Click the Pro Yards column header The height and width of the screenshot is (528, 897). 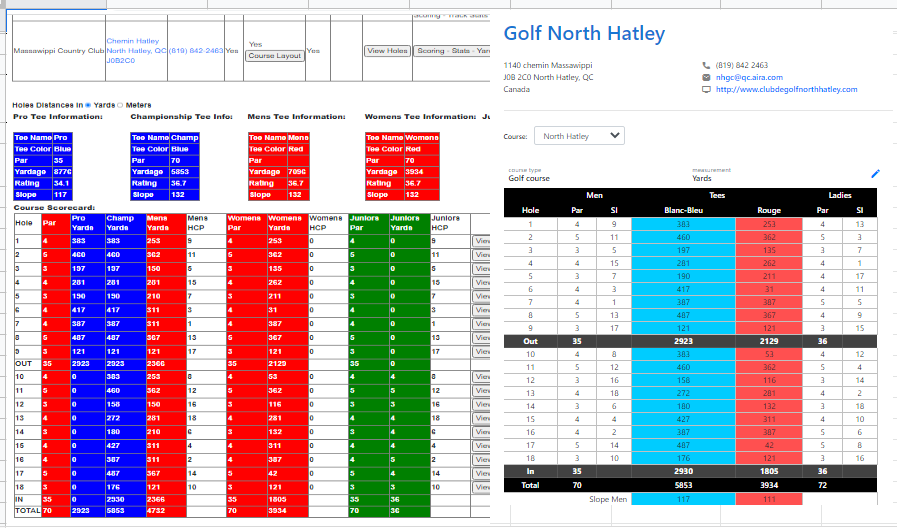(x=88, y=223)
